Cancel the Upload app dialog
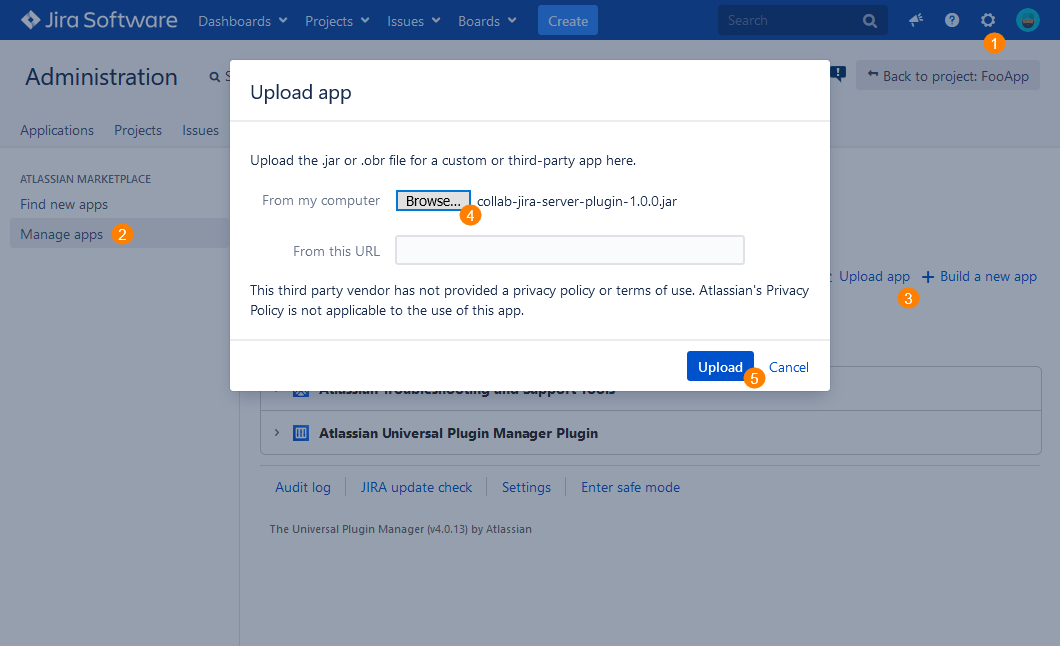Screen dimensions: 1060x646 coord(788,367)
